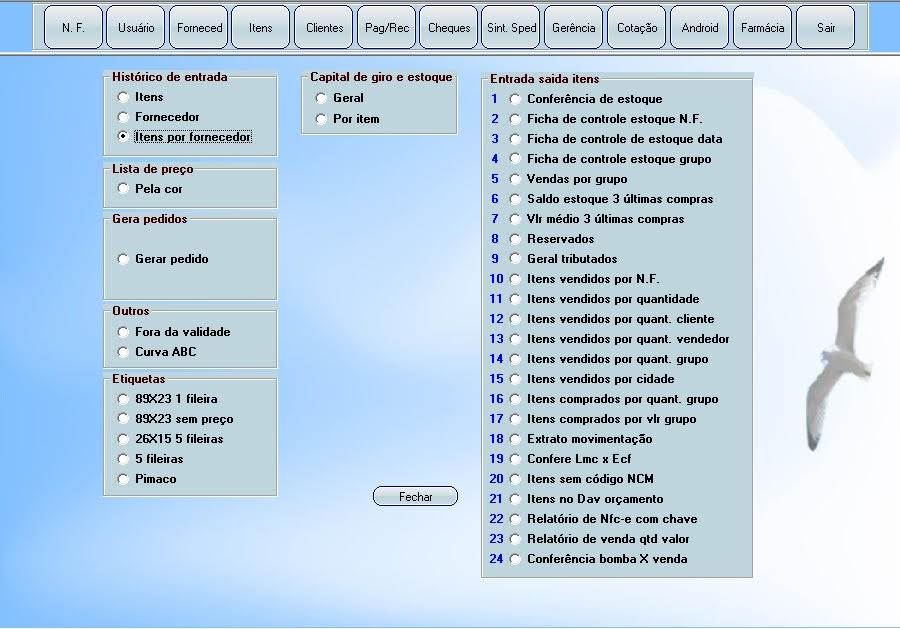Screen dimensions: 900x629
Task: Click the Forneced toolbar button
Action: [199, 28]
